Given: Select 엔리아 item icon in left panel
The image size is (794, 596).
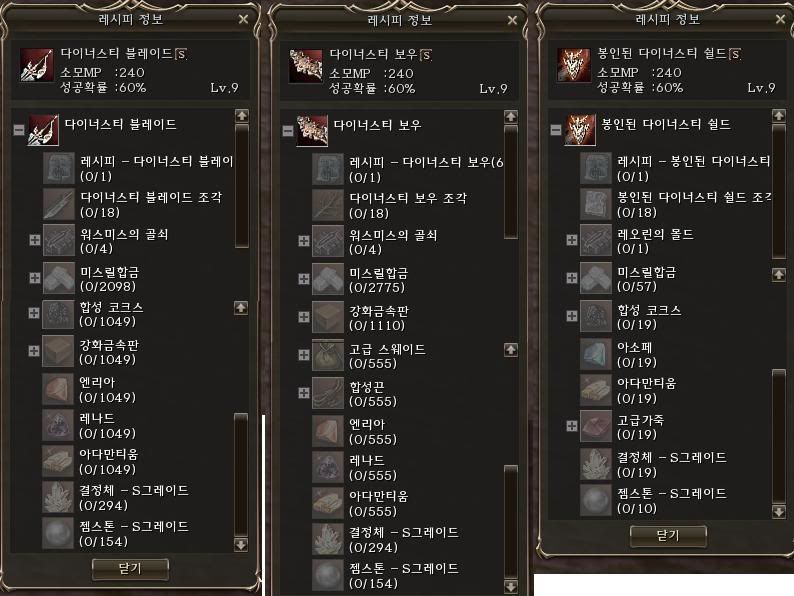Looking at the screenshot, I should (x=58, y=389).
